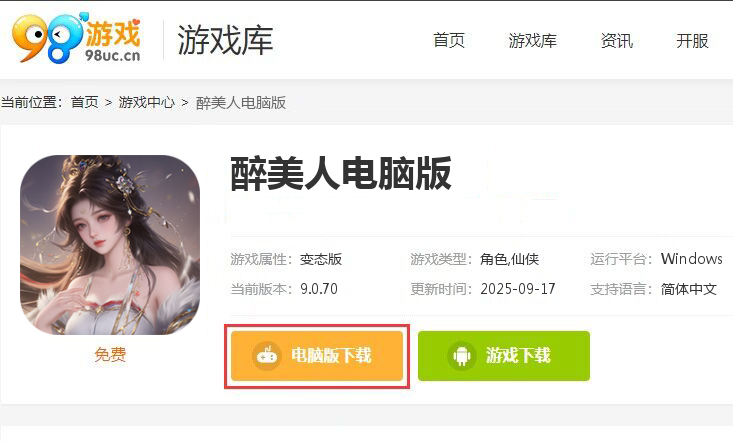Click 游戏中心 breadcrumb link
Screen dimensions: 733x441
(x=146, y=102)
